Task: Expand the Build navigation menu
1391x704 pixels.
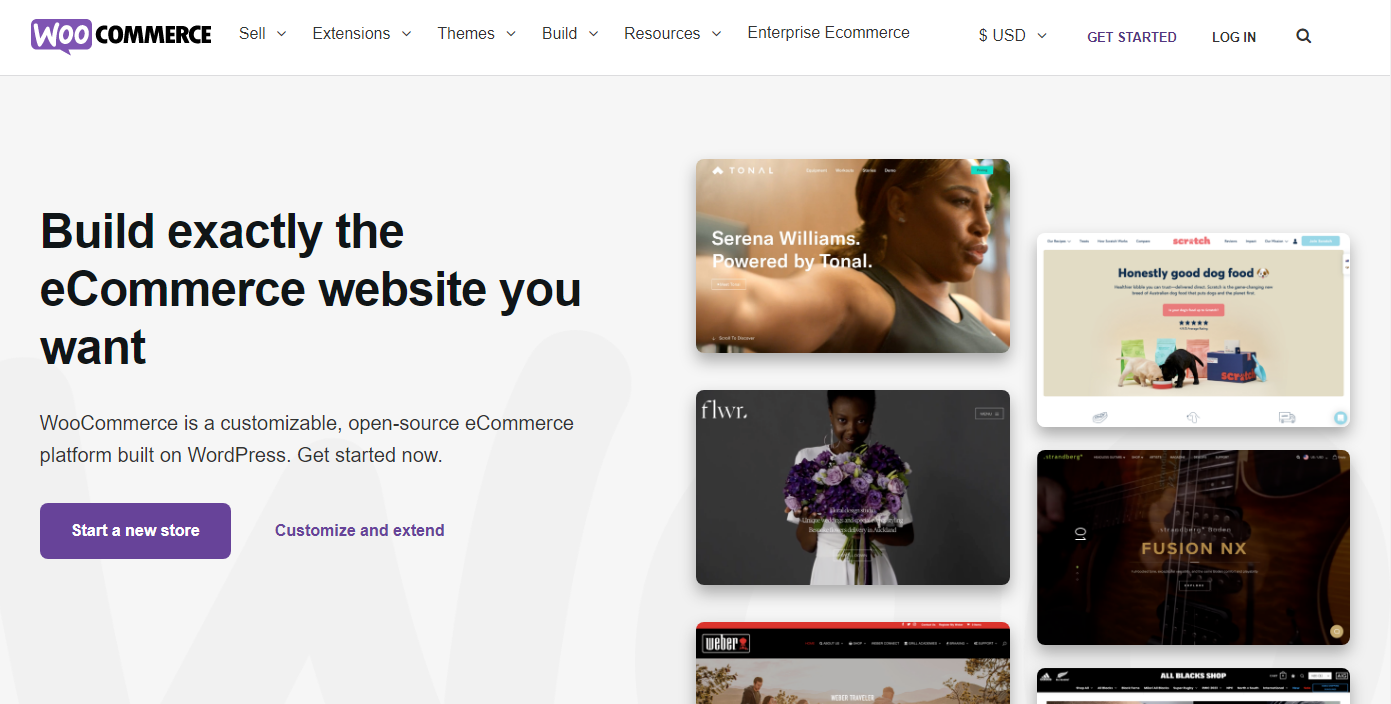Action: click(570, 33)
